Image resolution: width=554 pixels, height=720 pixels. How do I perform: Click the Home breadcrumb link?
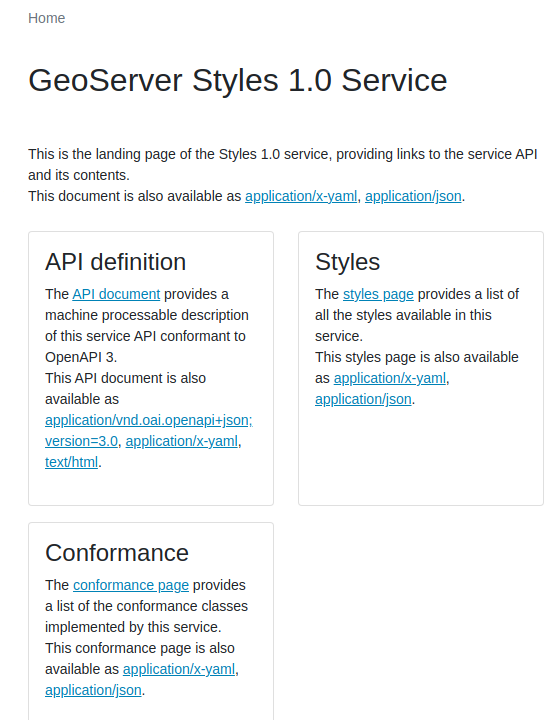point(46,18)
